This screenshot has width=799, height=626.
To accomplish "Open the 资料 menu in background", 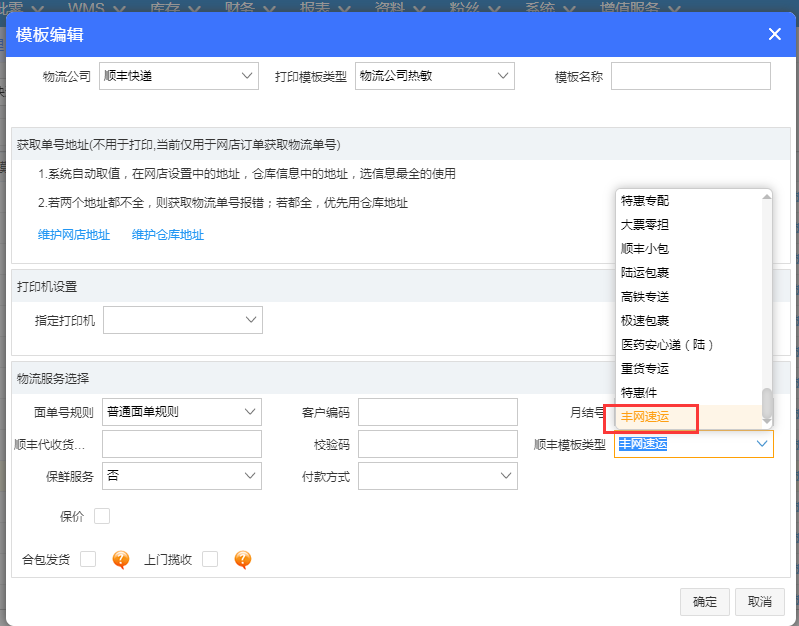I will click(x=400, y=7).
